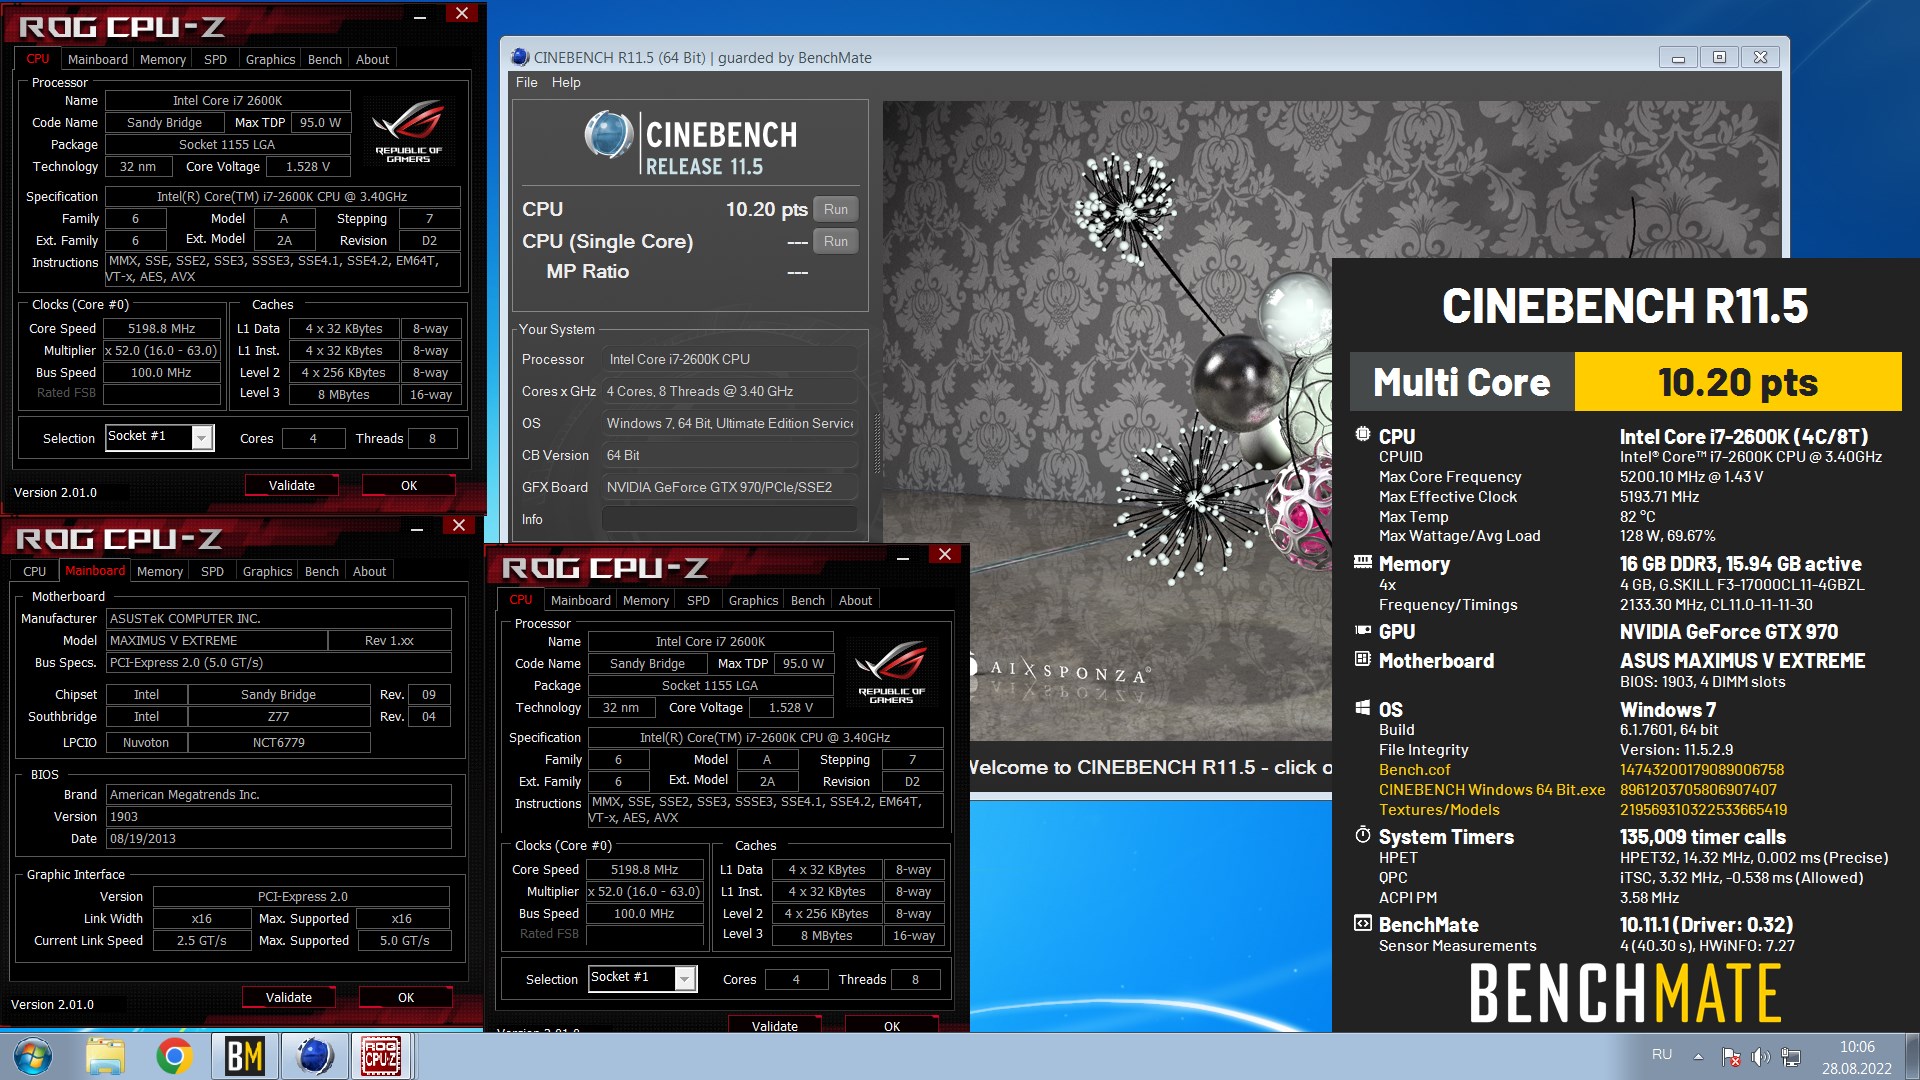Click the CPU chip icon in BenchMate panel
The image size is (1920, 1080).
point(1362,435)
